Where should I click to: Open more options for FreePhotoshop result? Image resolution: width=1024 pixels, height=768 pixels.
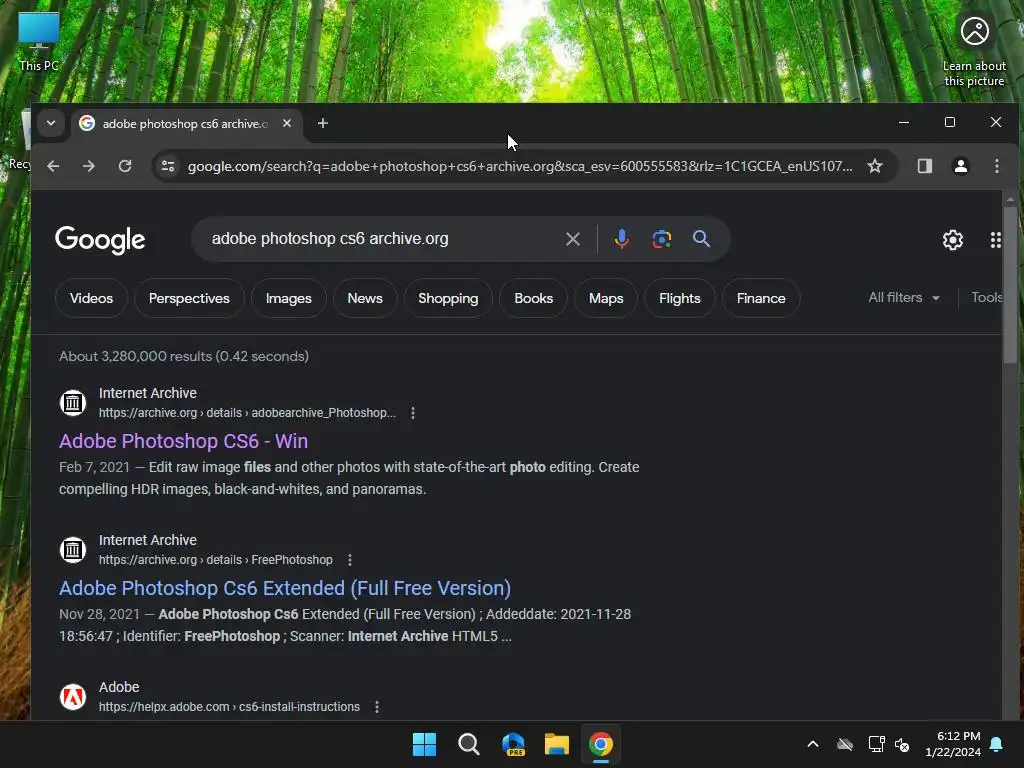[x=350, y=560]
